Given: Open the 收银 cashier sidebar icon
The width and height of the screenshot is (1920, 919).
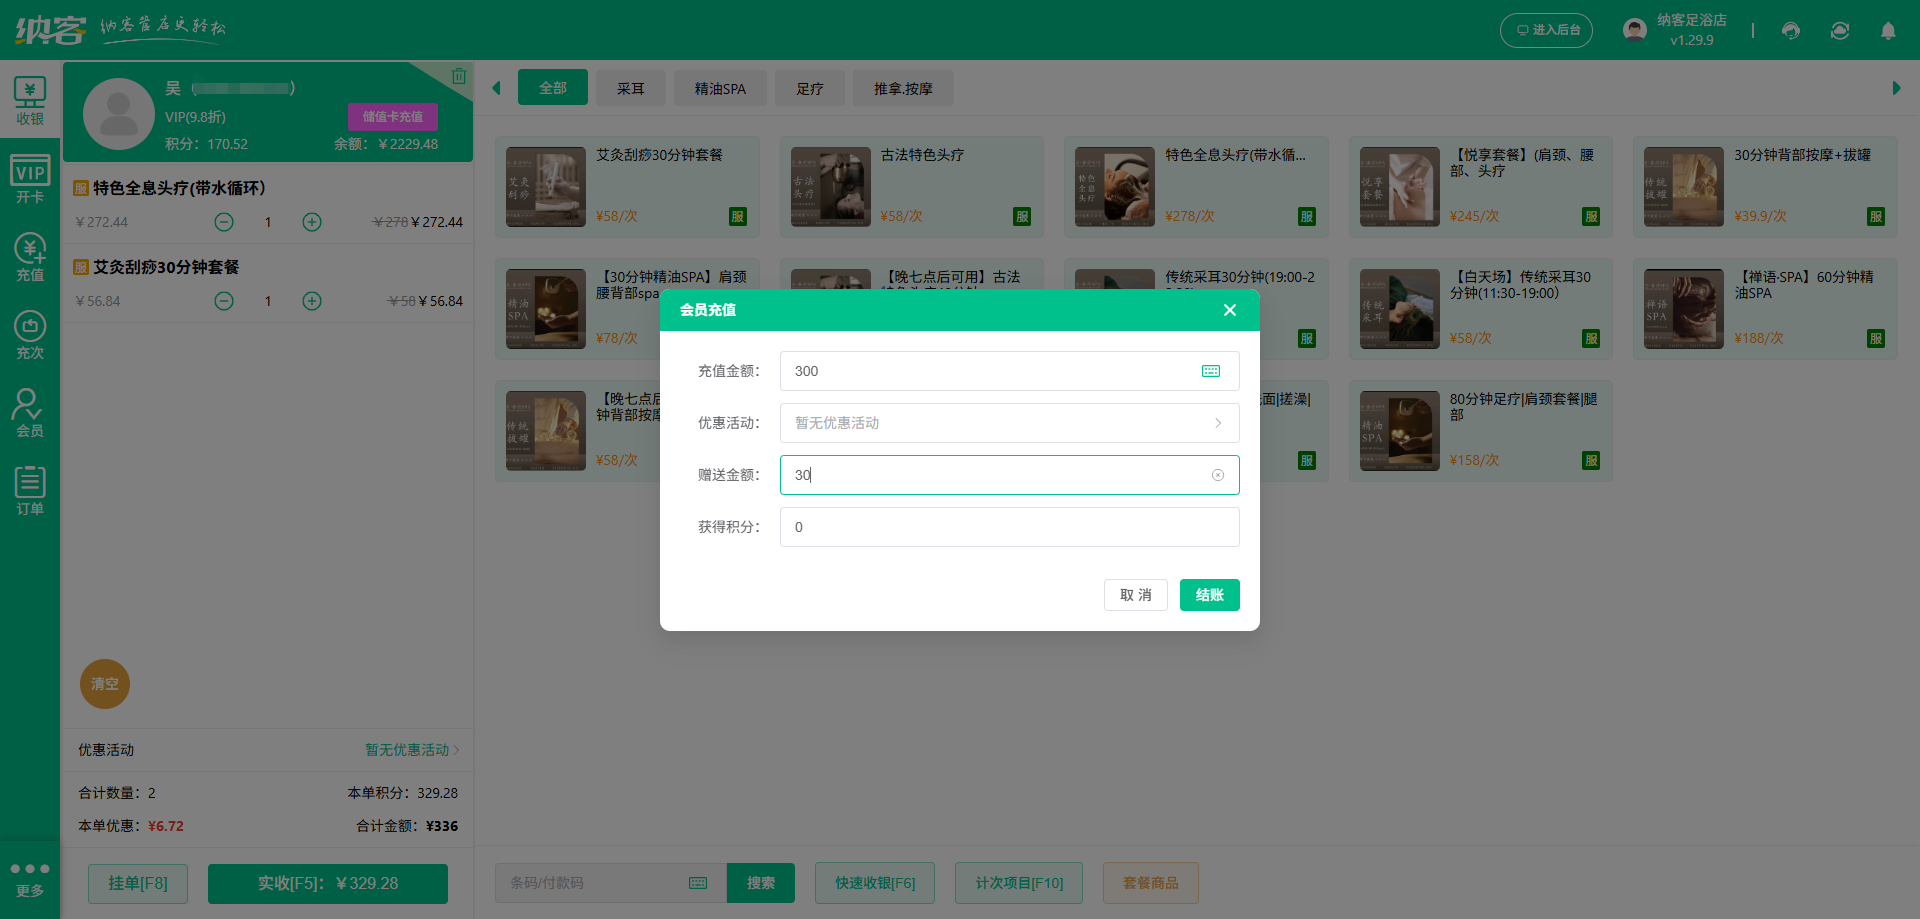Looking at the screenshot, I should [x=30, y=101].
